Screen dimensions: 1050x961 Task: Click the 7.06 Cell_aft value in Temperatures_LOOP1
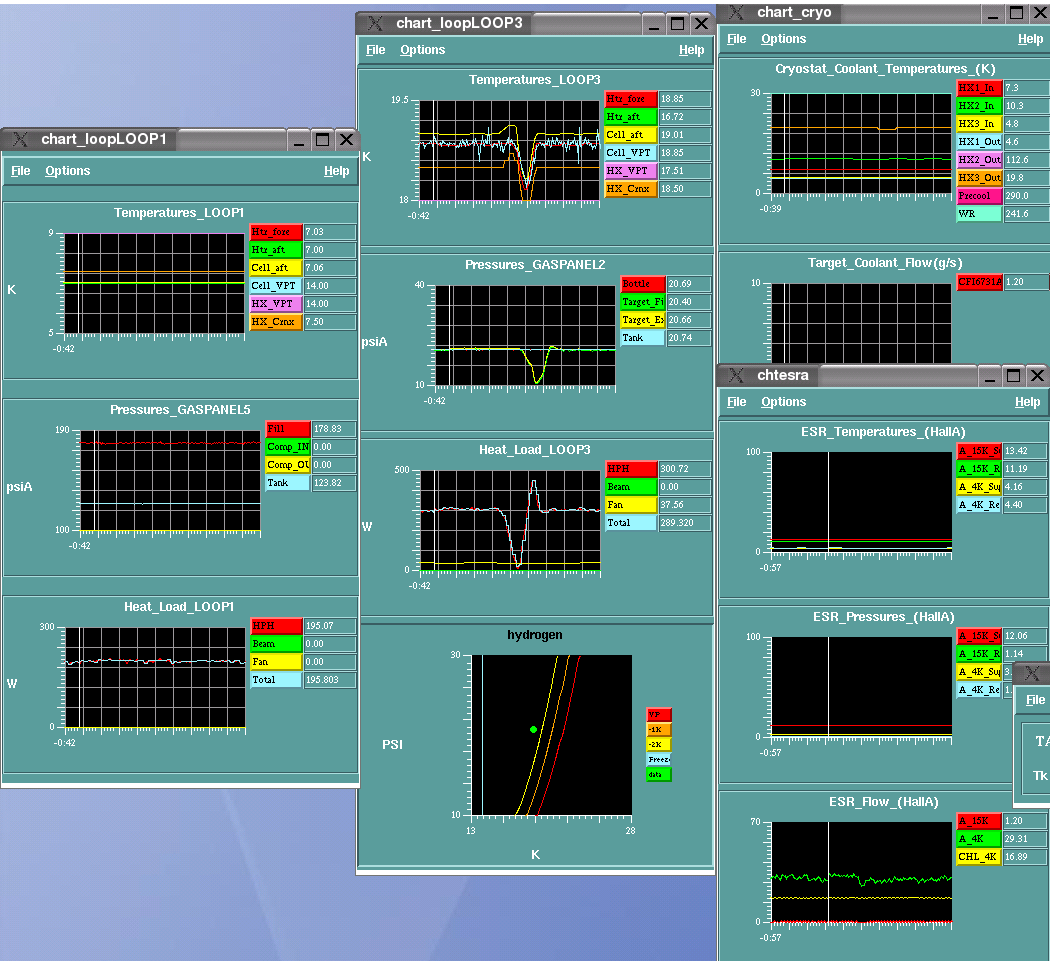coord(329,268)
